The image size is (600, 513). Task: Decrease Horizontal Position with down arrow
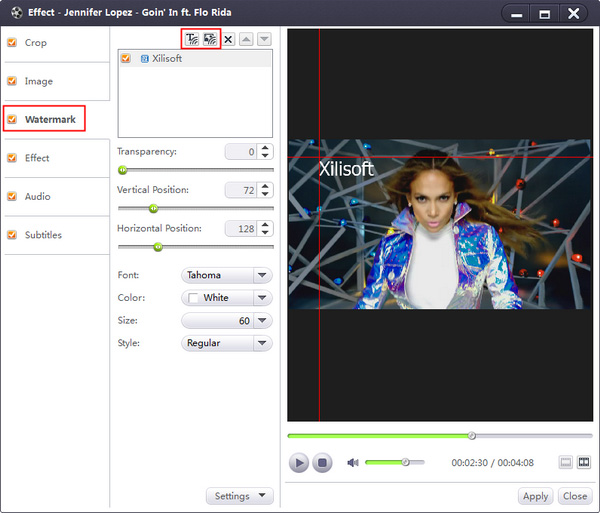tap(265, 233)
